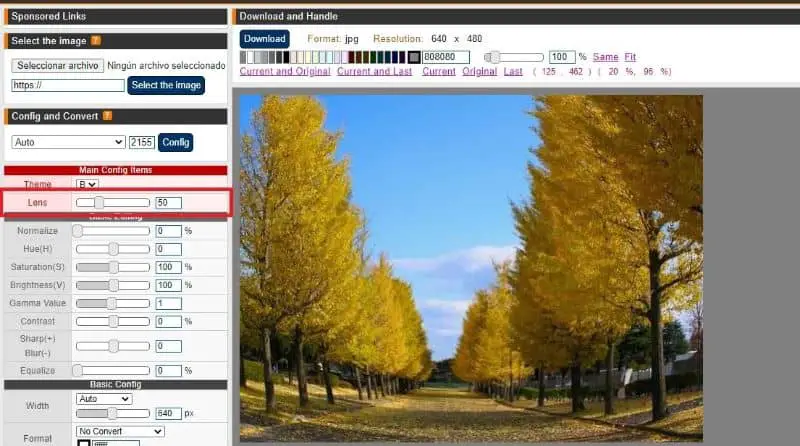Viewport: 800px width, 446px height.
Task: Adjust the Normalize slider
Action: pyautogui.click(x=113, y=231)
